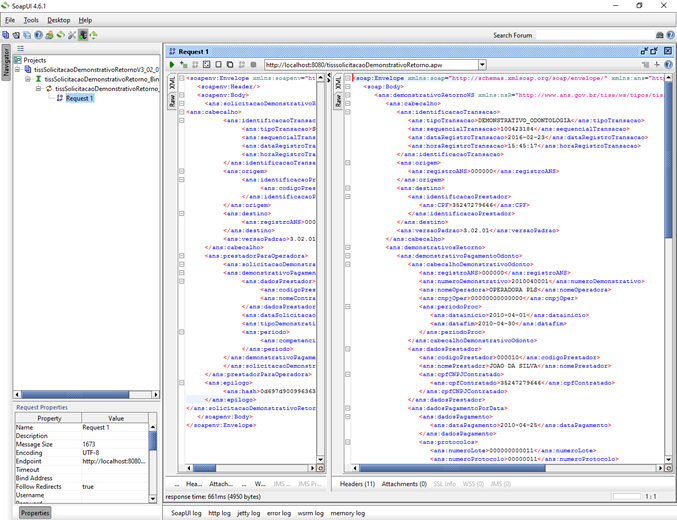Click the Preferences tools icon in main toolbar
This screenshot has height=520, width=677.
point(72,35)
